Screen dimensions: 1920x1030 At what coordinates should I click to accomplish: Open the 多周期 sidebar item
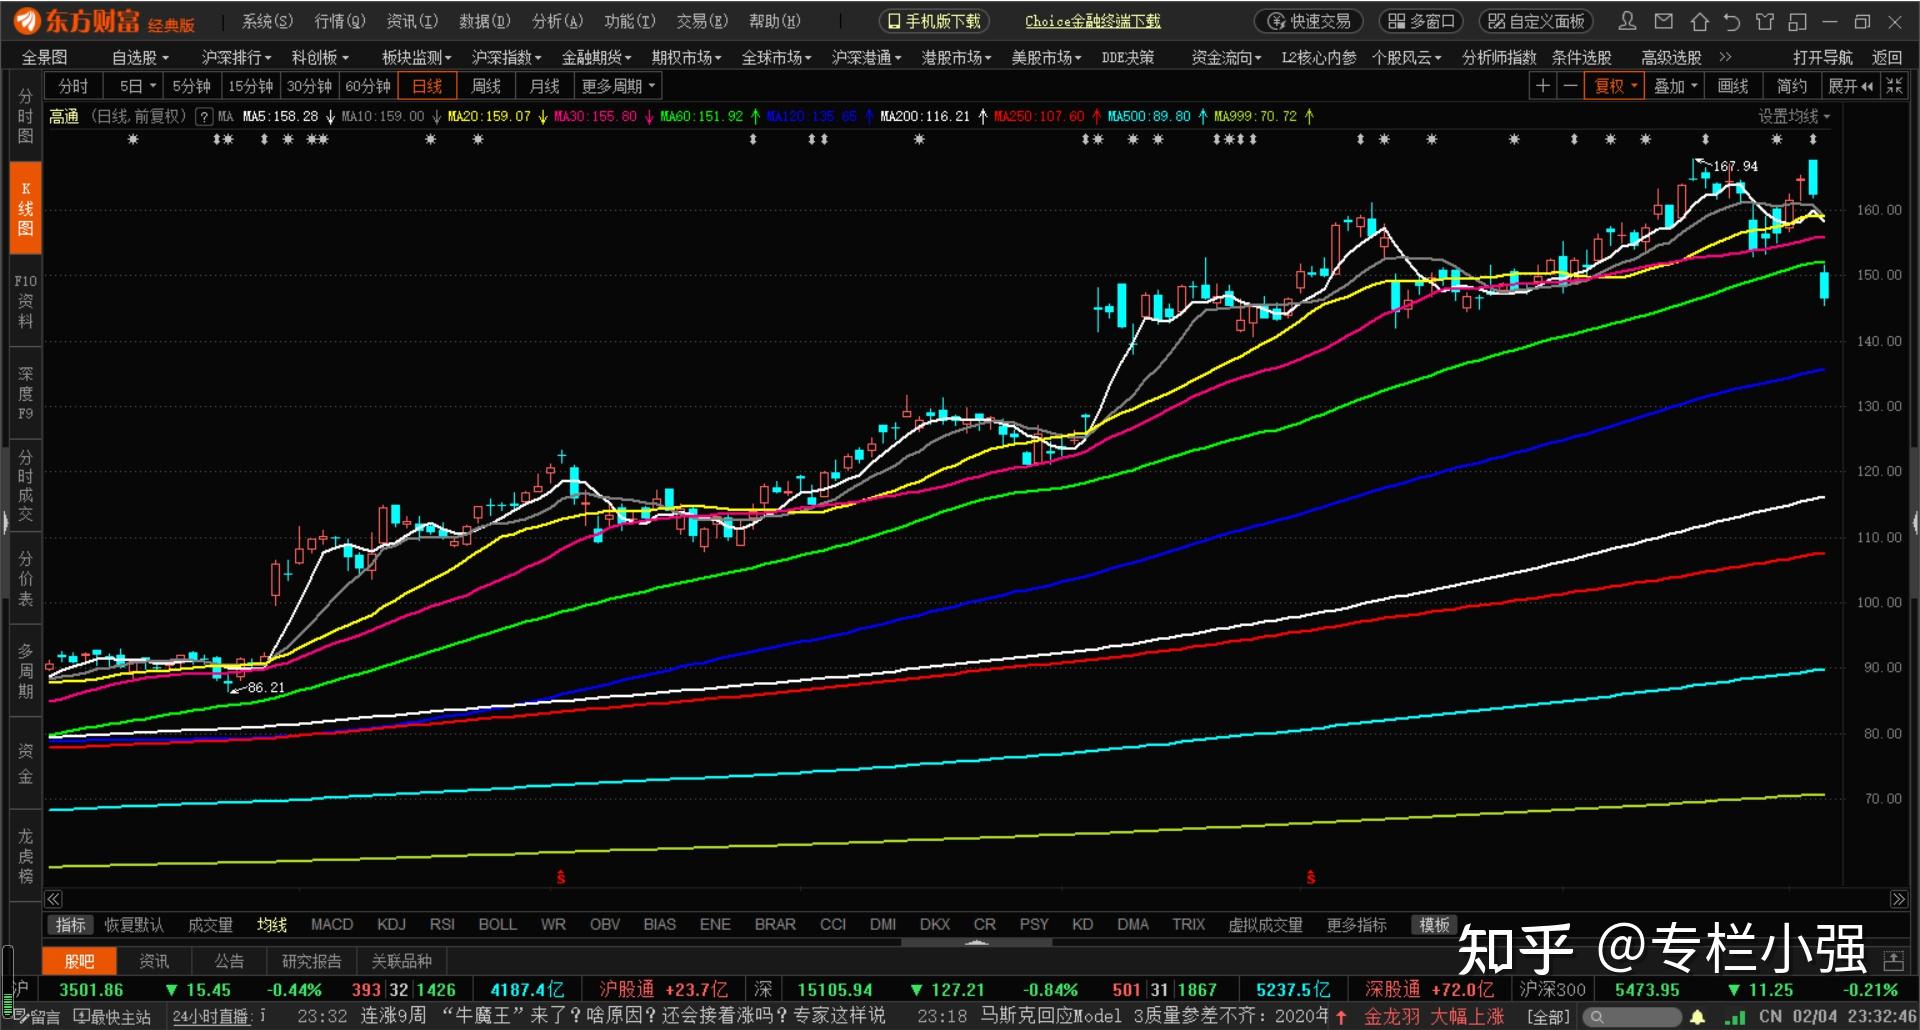[25, 670]
